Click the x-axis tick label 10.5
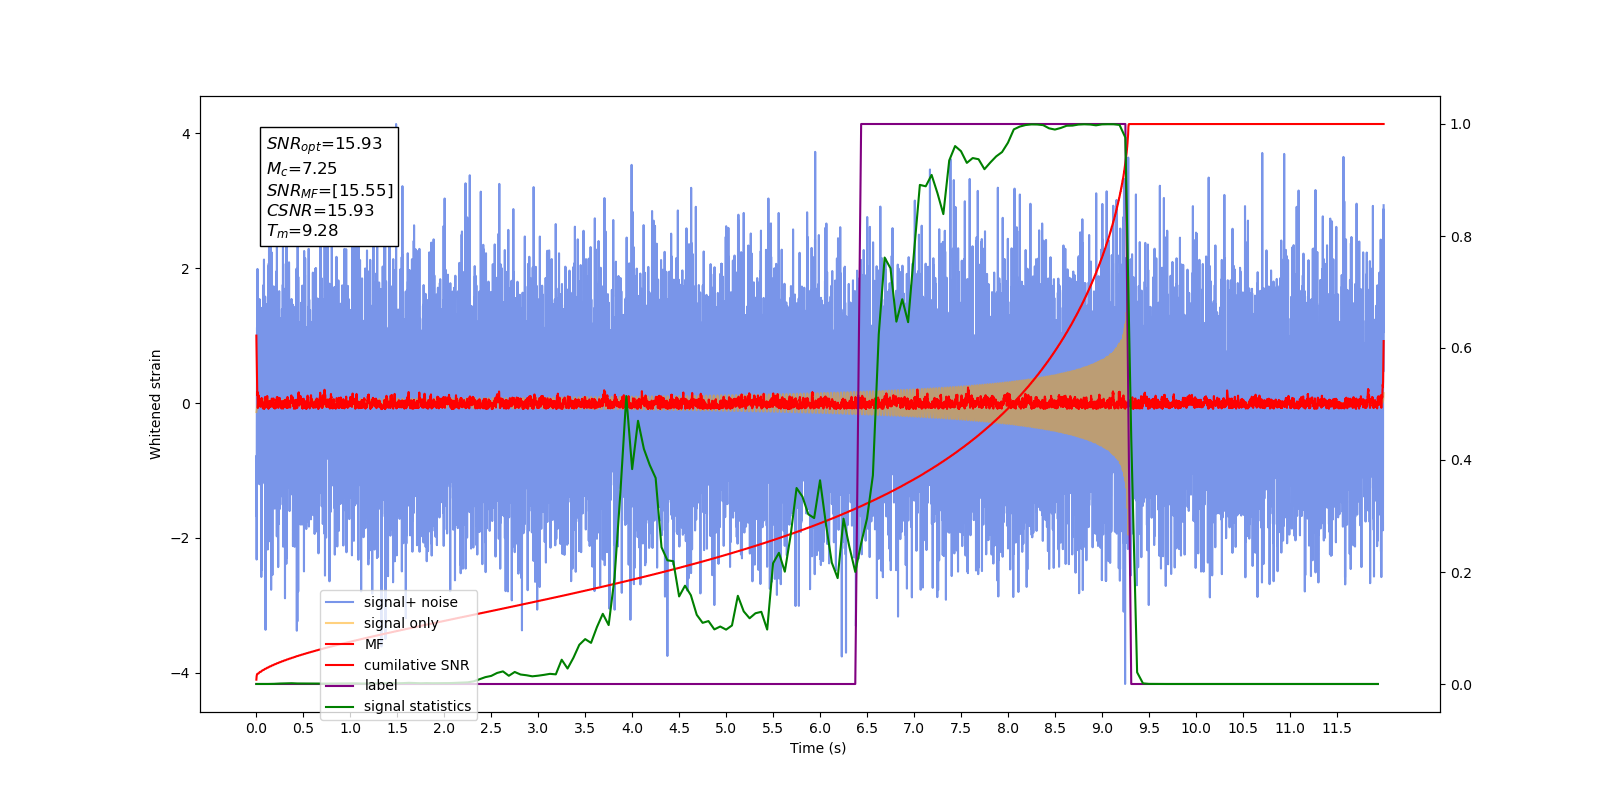The height and width of the screenshot is (800, 1600). coord(1243,728)
